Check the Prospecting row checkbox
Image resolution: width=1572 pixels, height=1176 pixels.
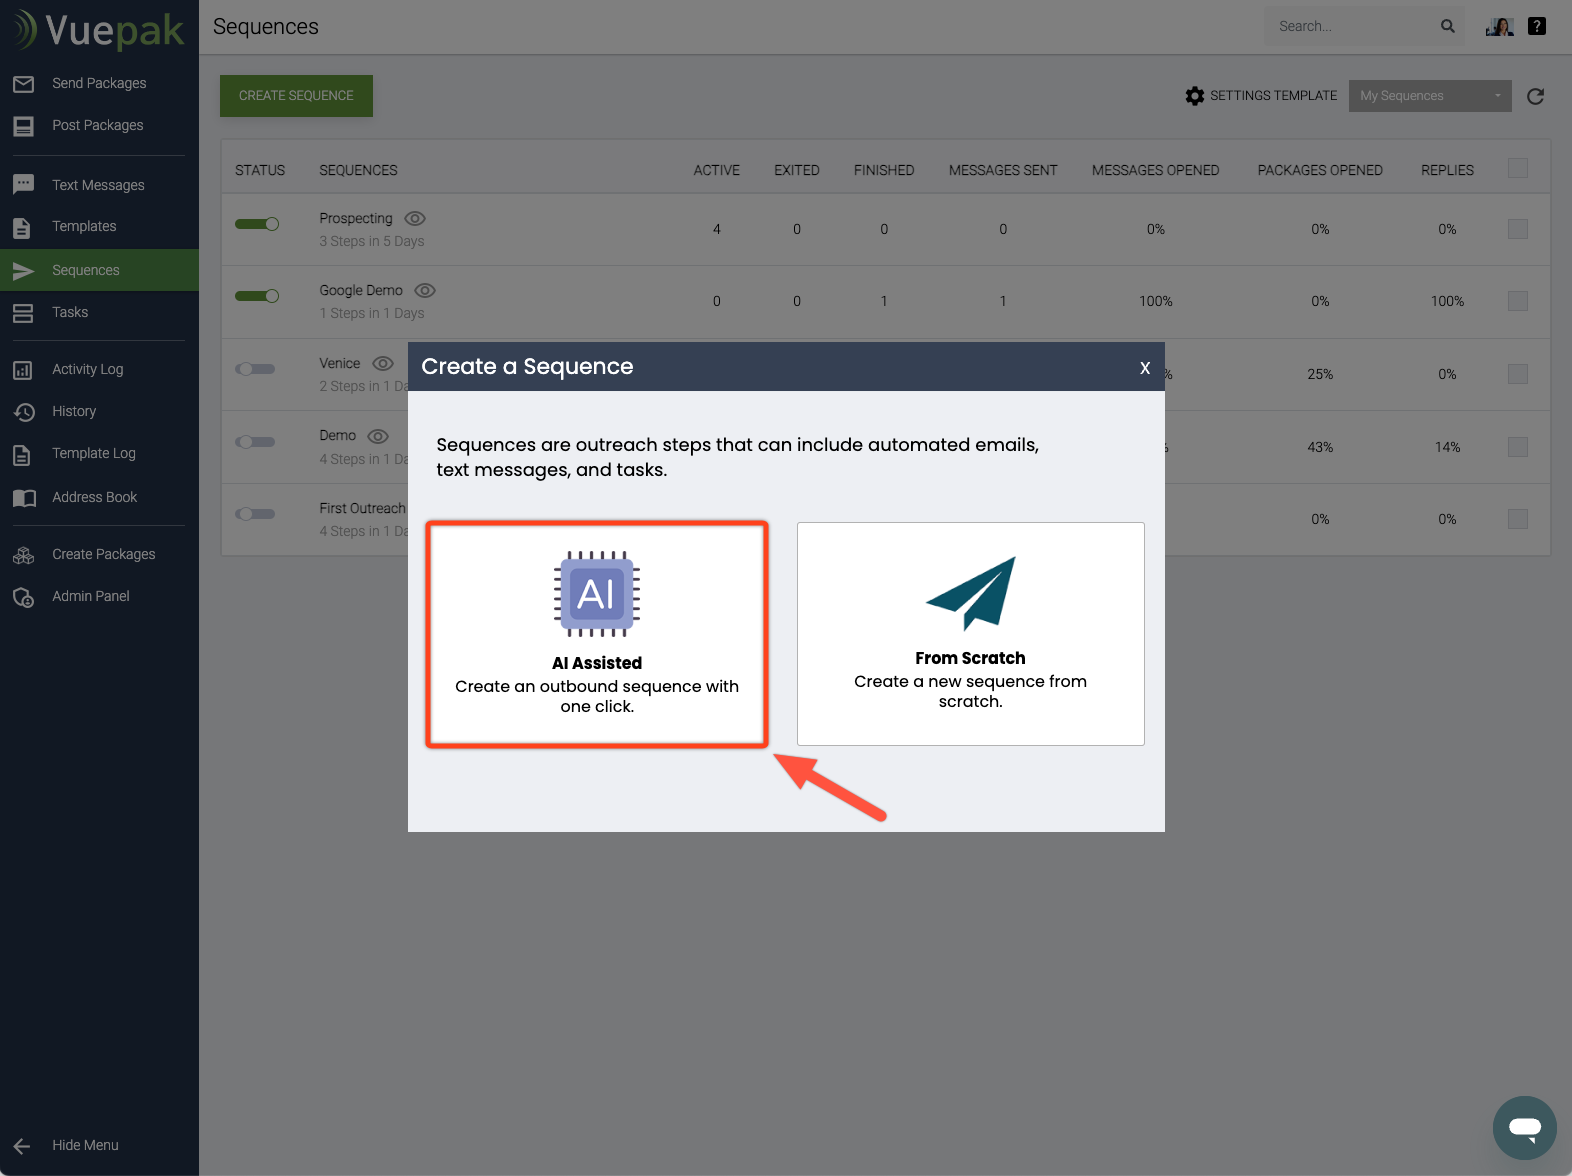click(1517, 229)
